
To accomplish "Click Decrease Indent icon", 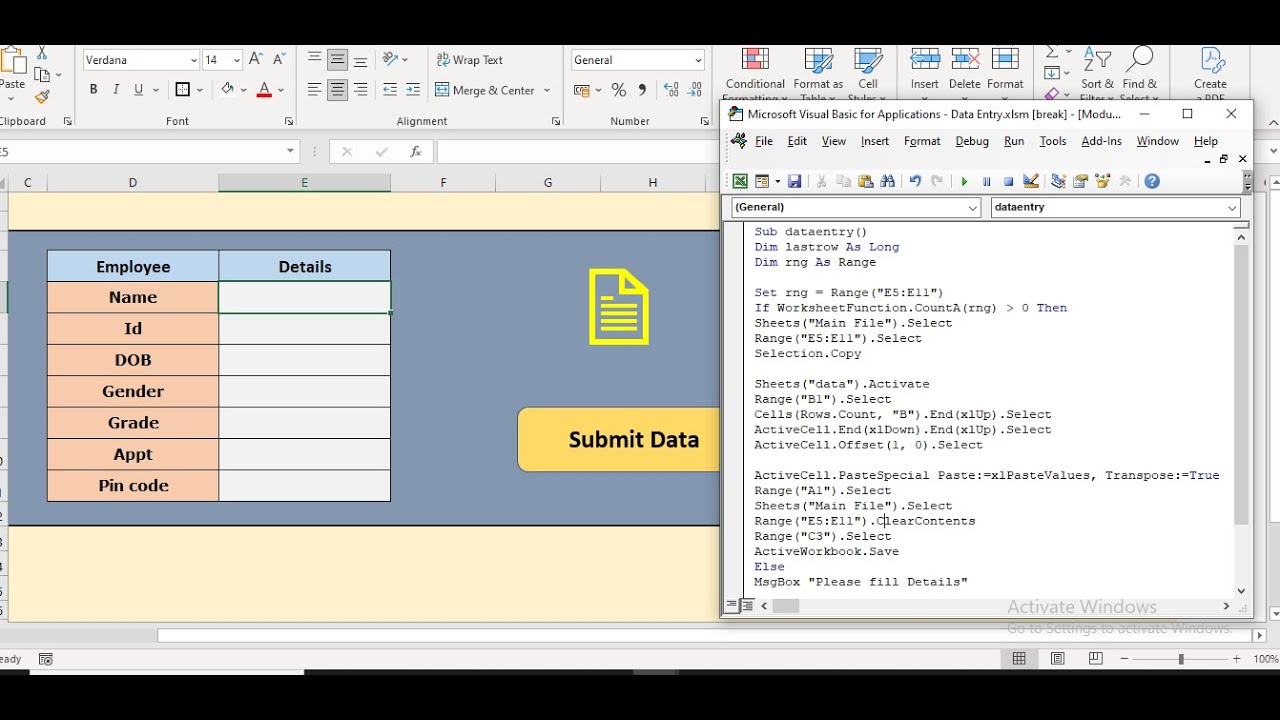I will pyautogui.click(x=390, y=90).
